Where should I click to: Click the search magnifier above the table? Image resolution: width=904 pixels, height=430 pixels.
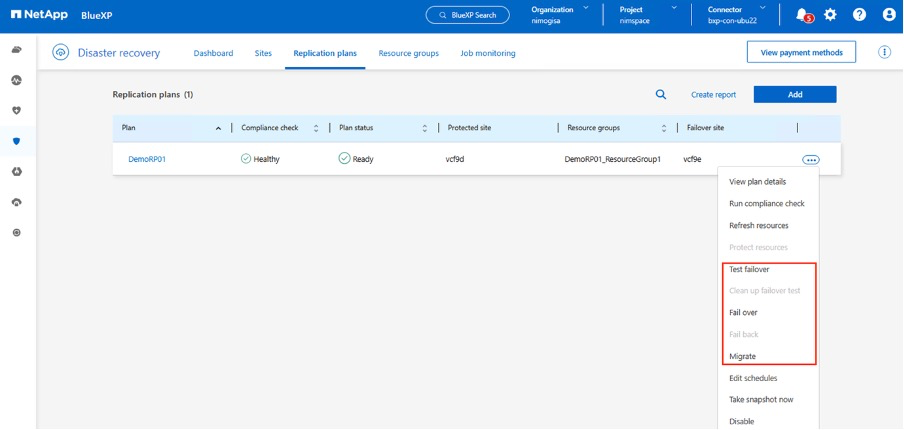point(661,94)
